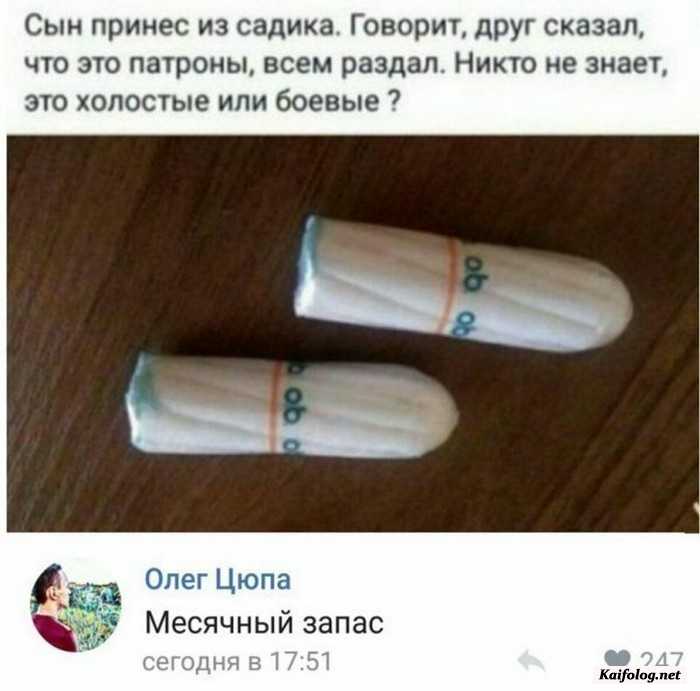Click the orange strip on the lower tampon
This screenshot has height=691, width=700.
click(x=277, y=406)
